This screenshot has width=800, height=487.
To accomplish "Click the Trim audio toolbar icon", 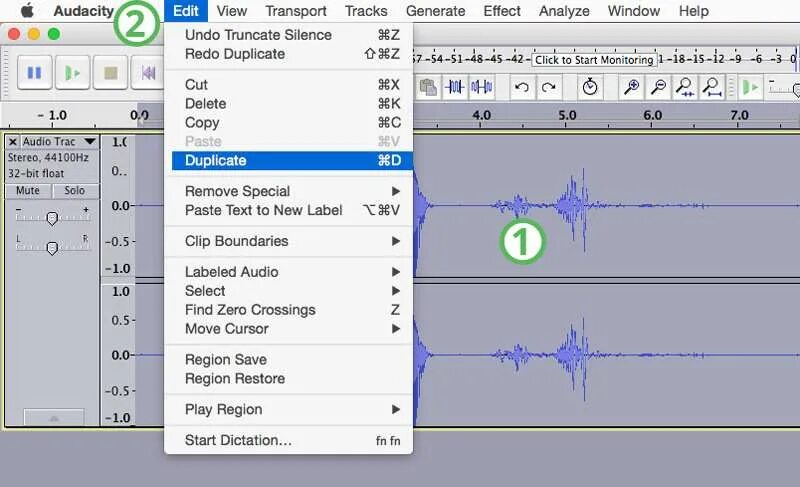I will (x=454, y=87).
